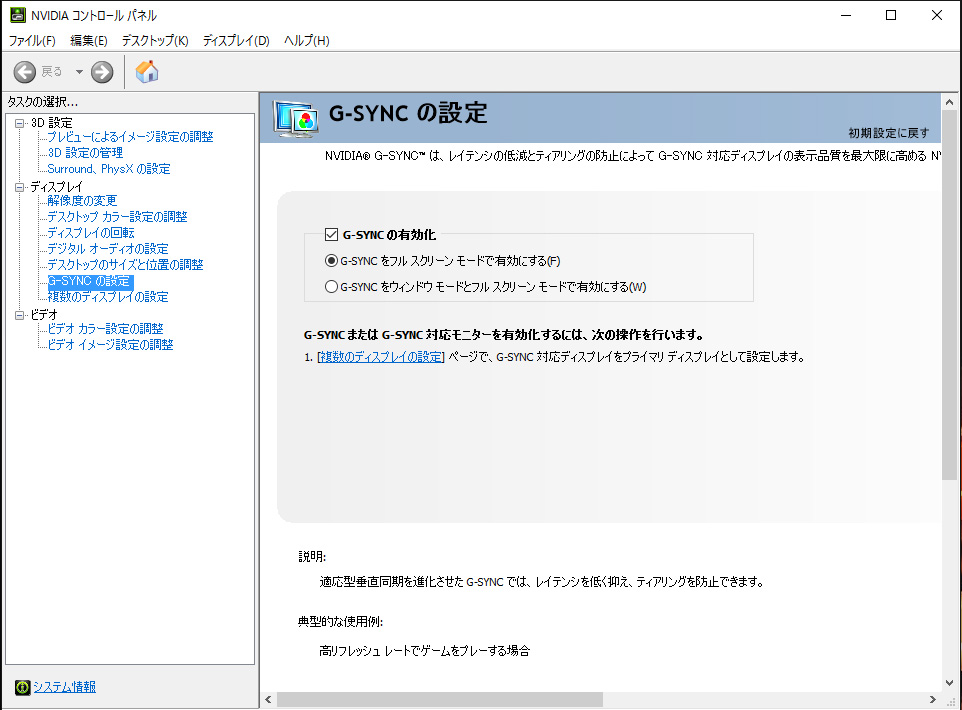The height and width of the screenshot is (710, 962).
Task: Uncheck the G-SYNC の有効化 checkbox
Action: [x=332, y=236]
